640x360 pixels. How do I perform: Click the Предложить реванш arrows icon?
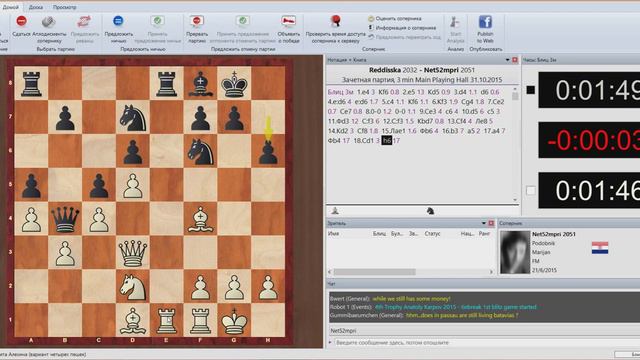coord(84,21)
